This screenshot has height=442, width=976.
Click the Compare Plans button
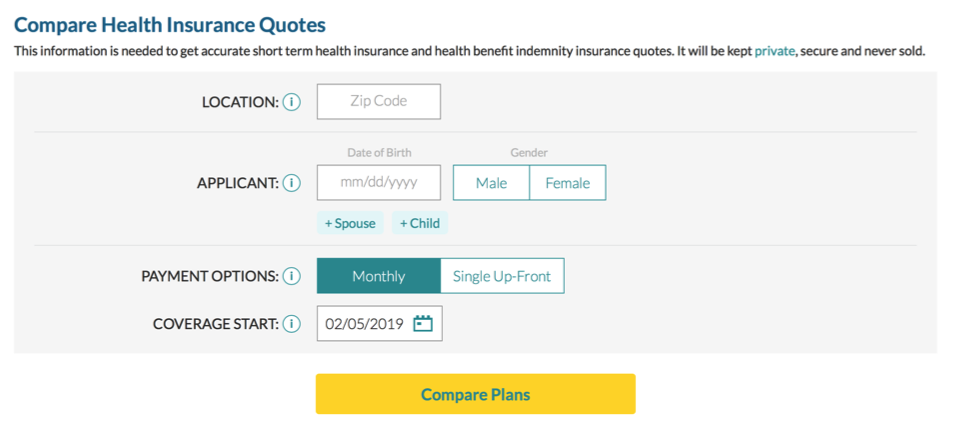[476, 394]
